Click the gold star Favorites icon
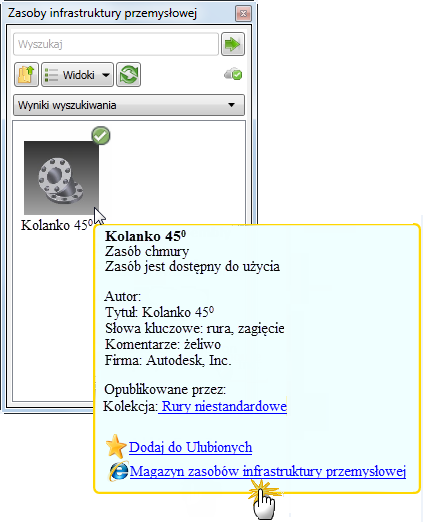The width and height of the screenshot is (423, 522). [x=116, y=446]
